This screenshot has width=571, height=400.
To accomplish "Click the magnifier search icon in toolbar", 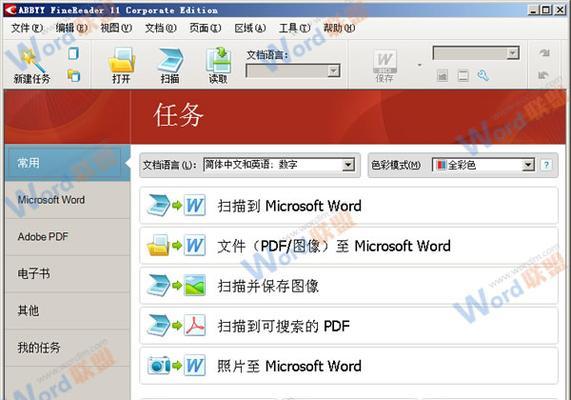I will point(483,76).
